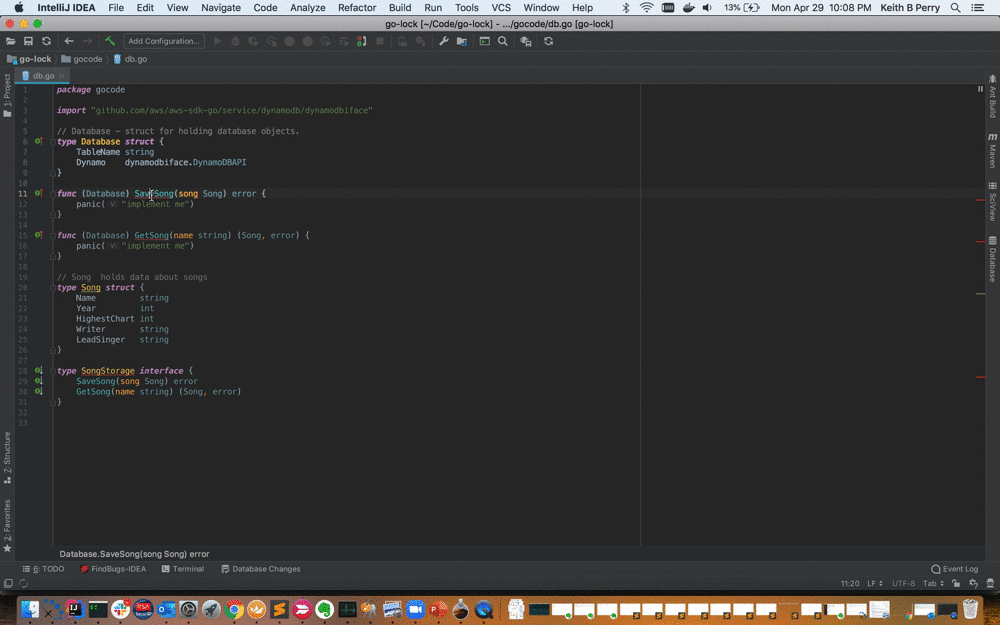1000x625 pixels.
Task: Click the Save All toolbar icon
Action: click(28, 41)
